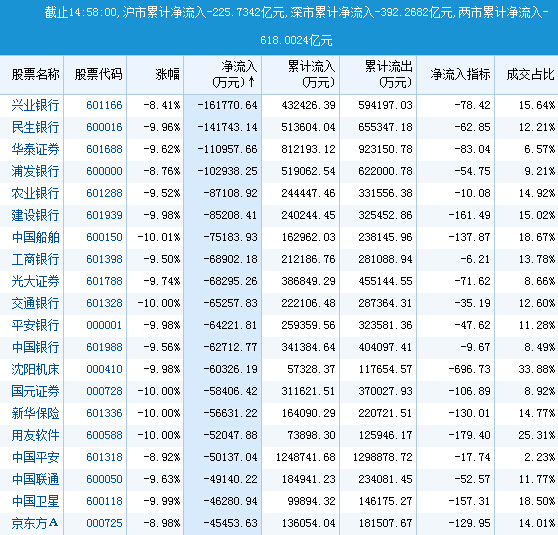Click 累计流入 column header
The height and width of the screenshot is (535, 558).
pyautogui.click(x=311, y=74)
